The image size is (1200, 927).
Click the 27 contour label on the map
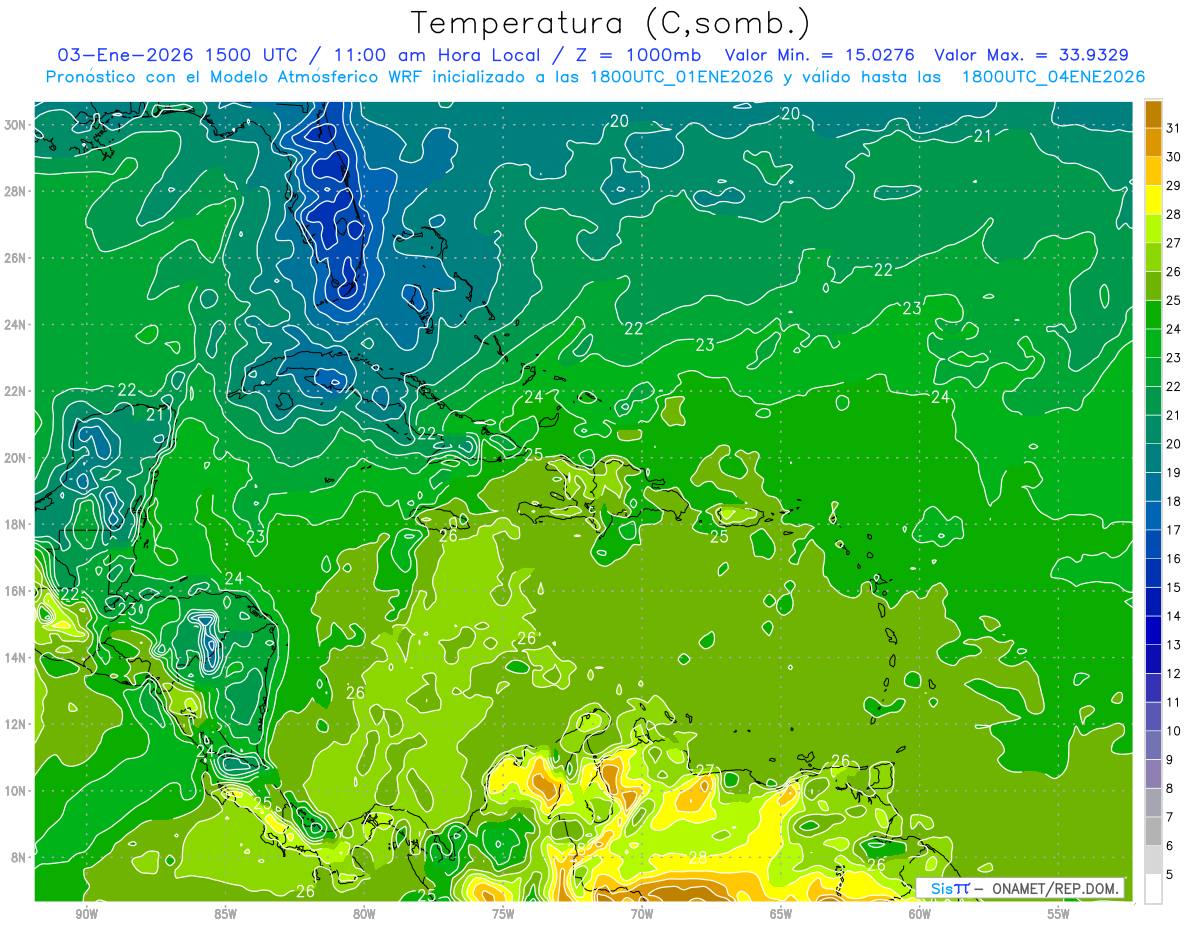(706, 771)
